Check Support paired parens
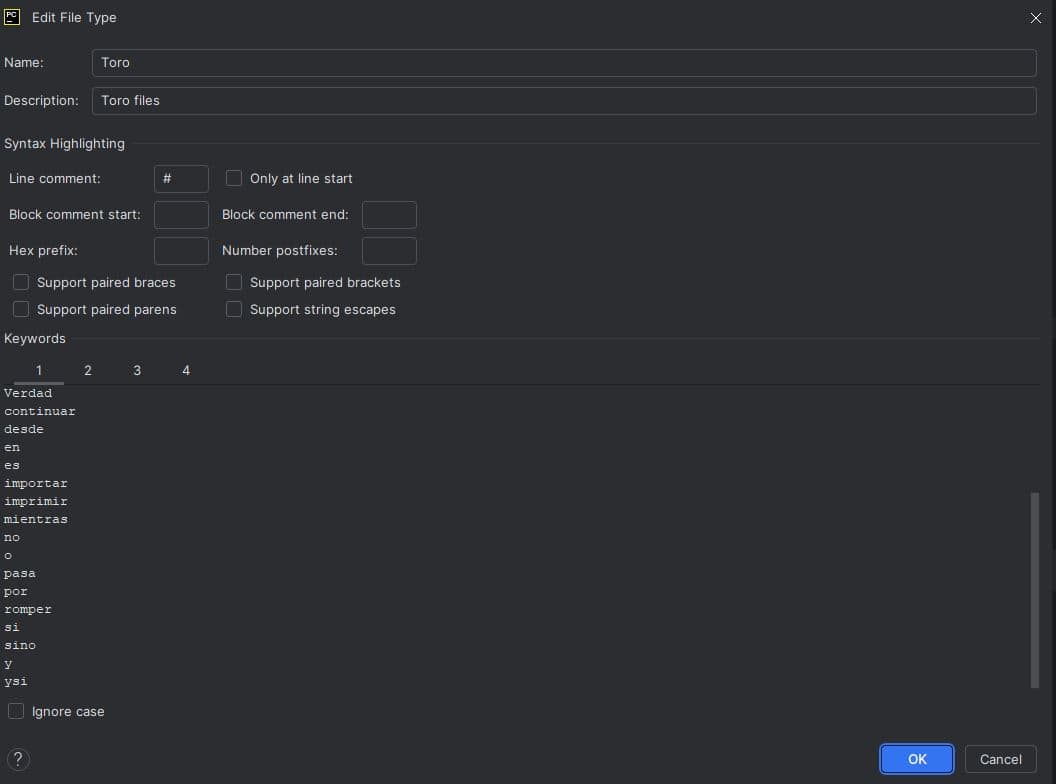Screen dimensions: 1056x784 coord(21,309)
